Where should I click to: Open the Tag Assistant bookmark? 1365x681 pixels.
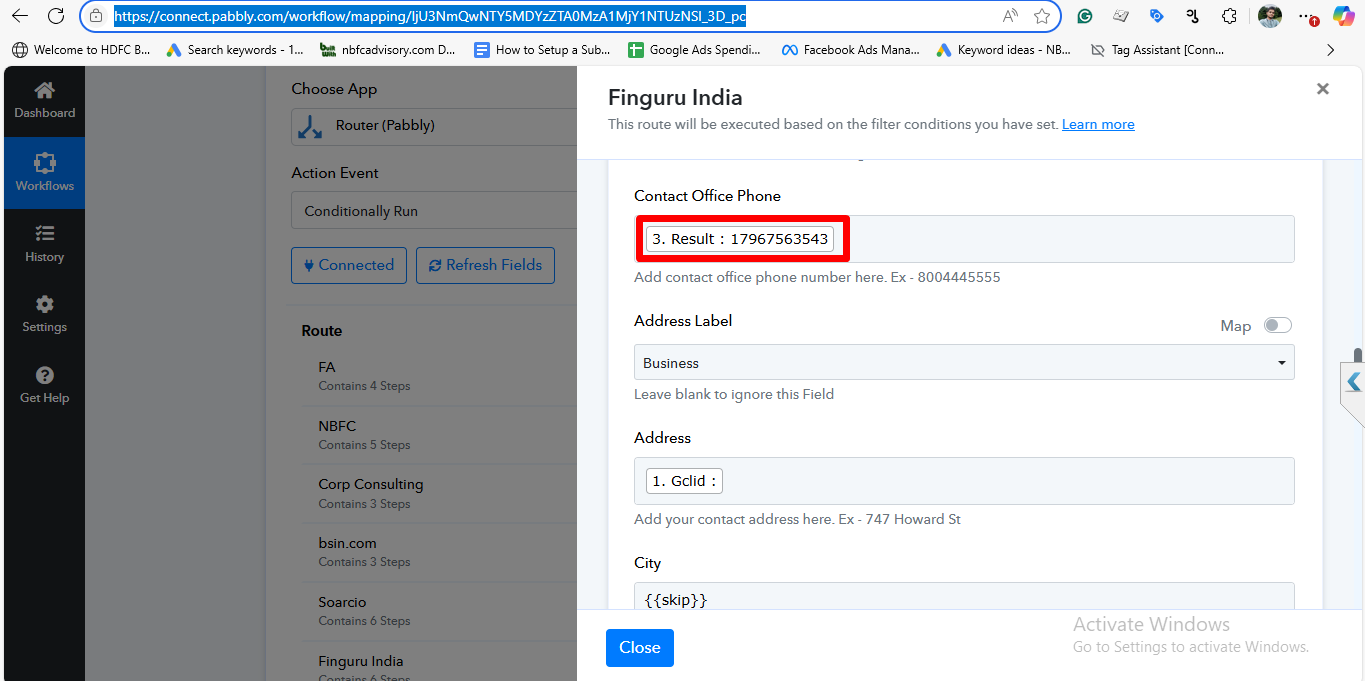pyautogui.click(x=1157, y=49)
